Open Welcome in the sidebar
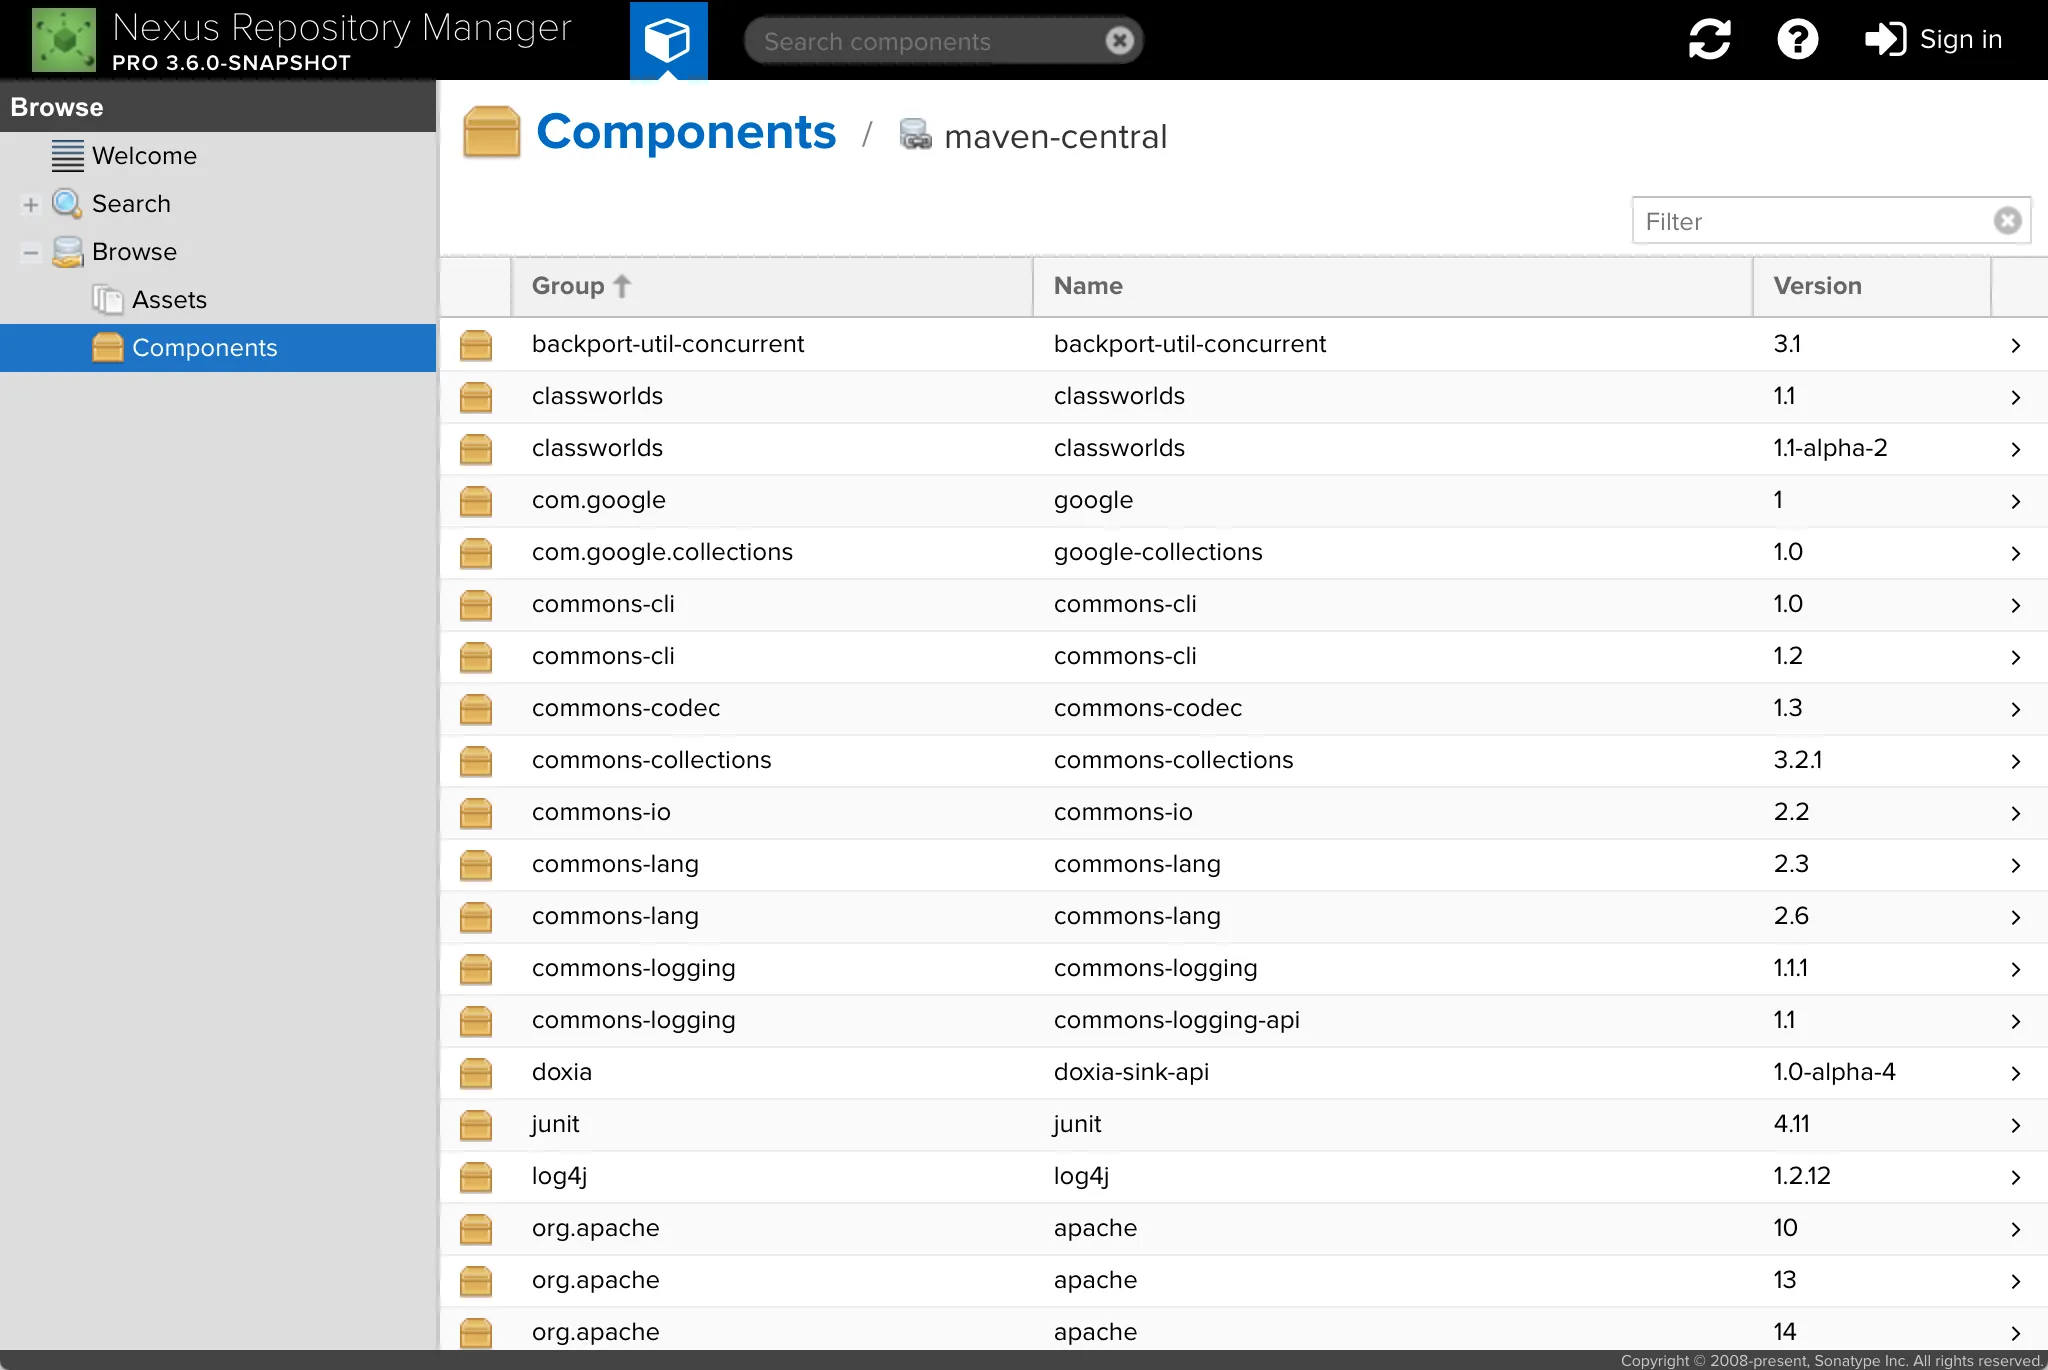Screen dimensions: 2048x1370 tap(144, 156)
